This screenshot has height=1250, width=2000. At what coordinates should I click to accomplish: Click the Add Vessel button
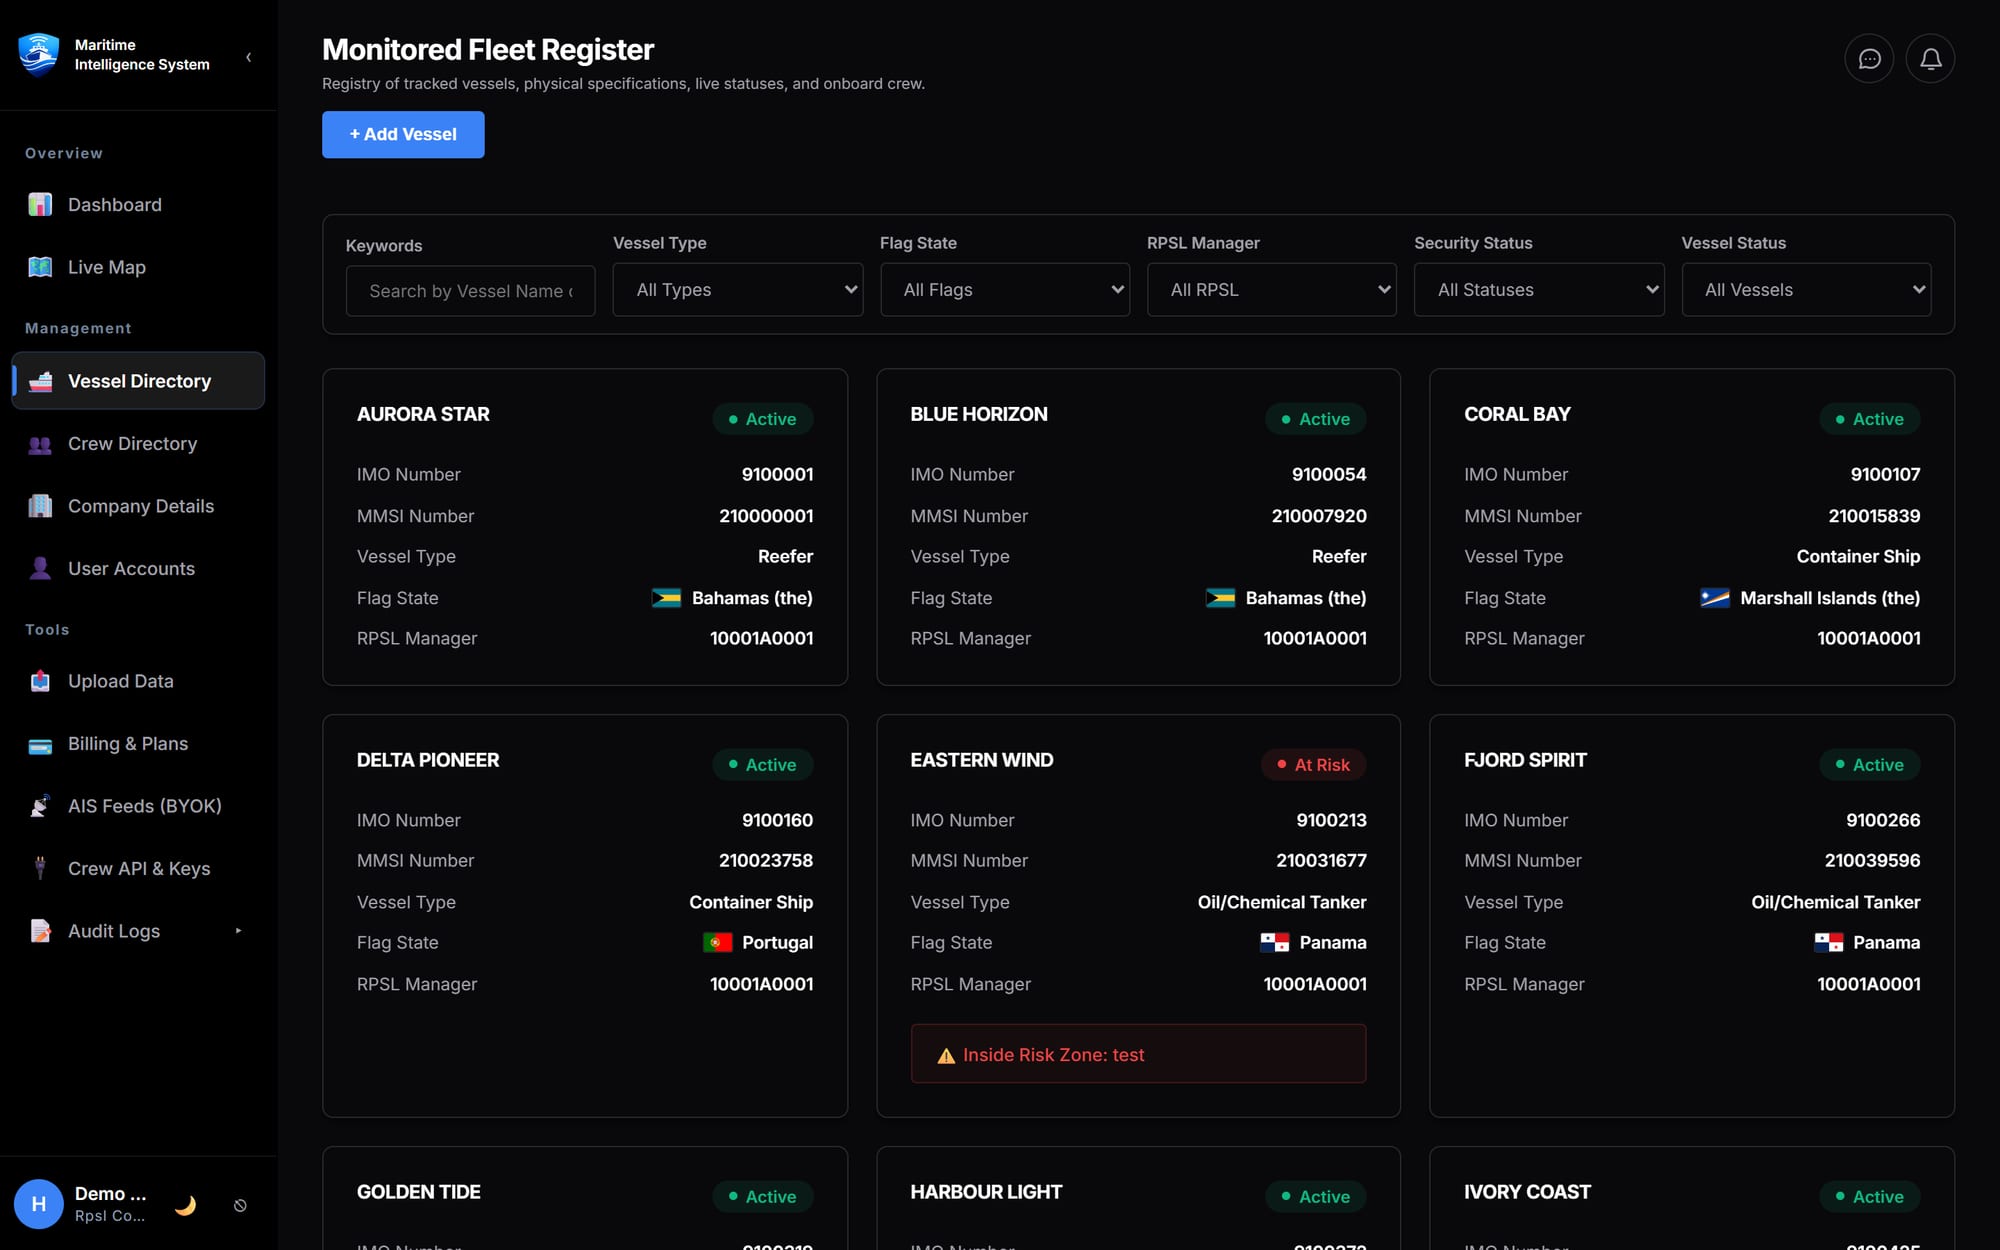click(403, 134)
